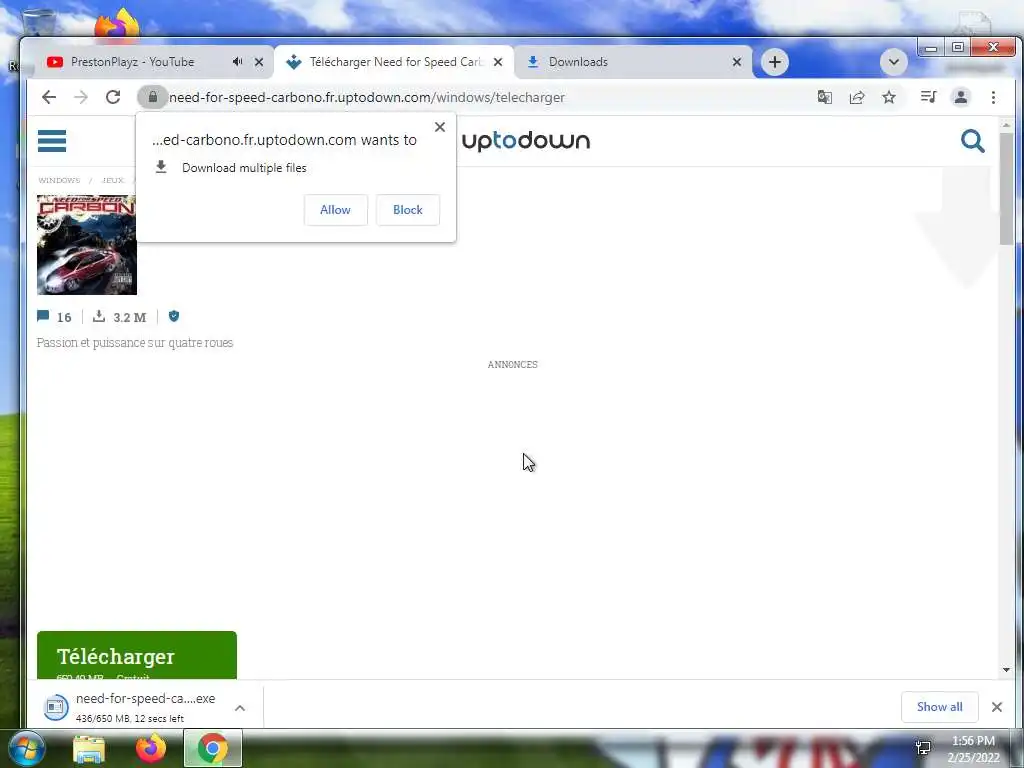The height and width of the screenshot is (768, 1024).
Task: Open Uptodown hamburger menu
Action: click(52, 140)
